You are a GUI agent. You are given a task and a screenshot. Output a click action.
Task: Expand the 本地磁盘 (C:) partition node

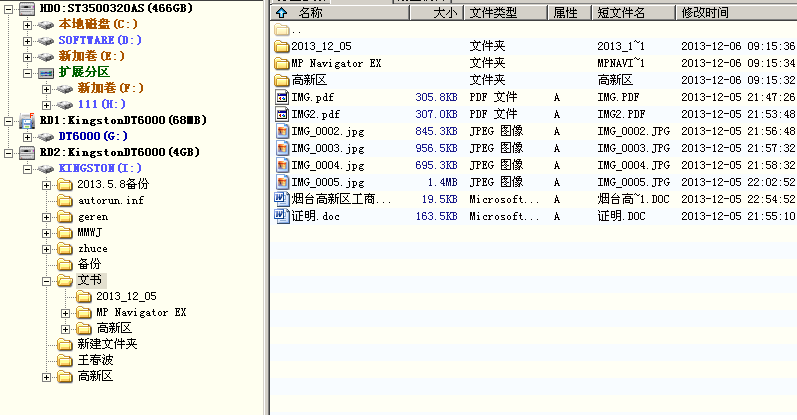click(28, 24)
